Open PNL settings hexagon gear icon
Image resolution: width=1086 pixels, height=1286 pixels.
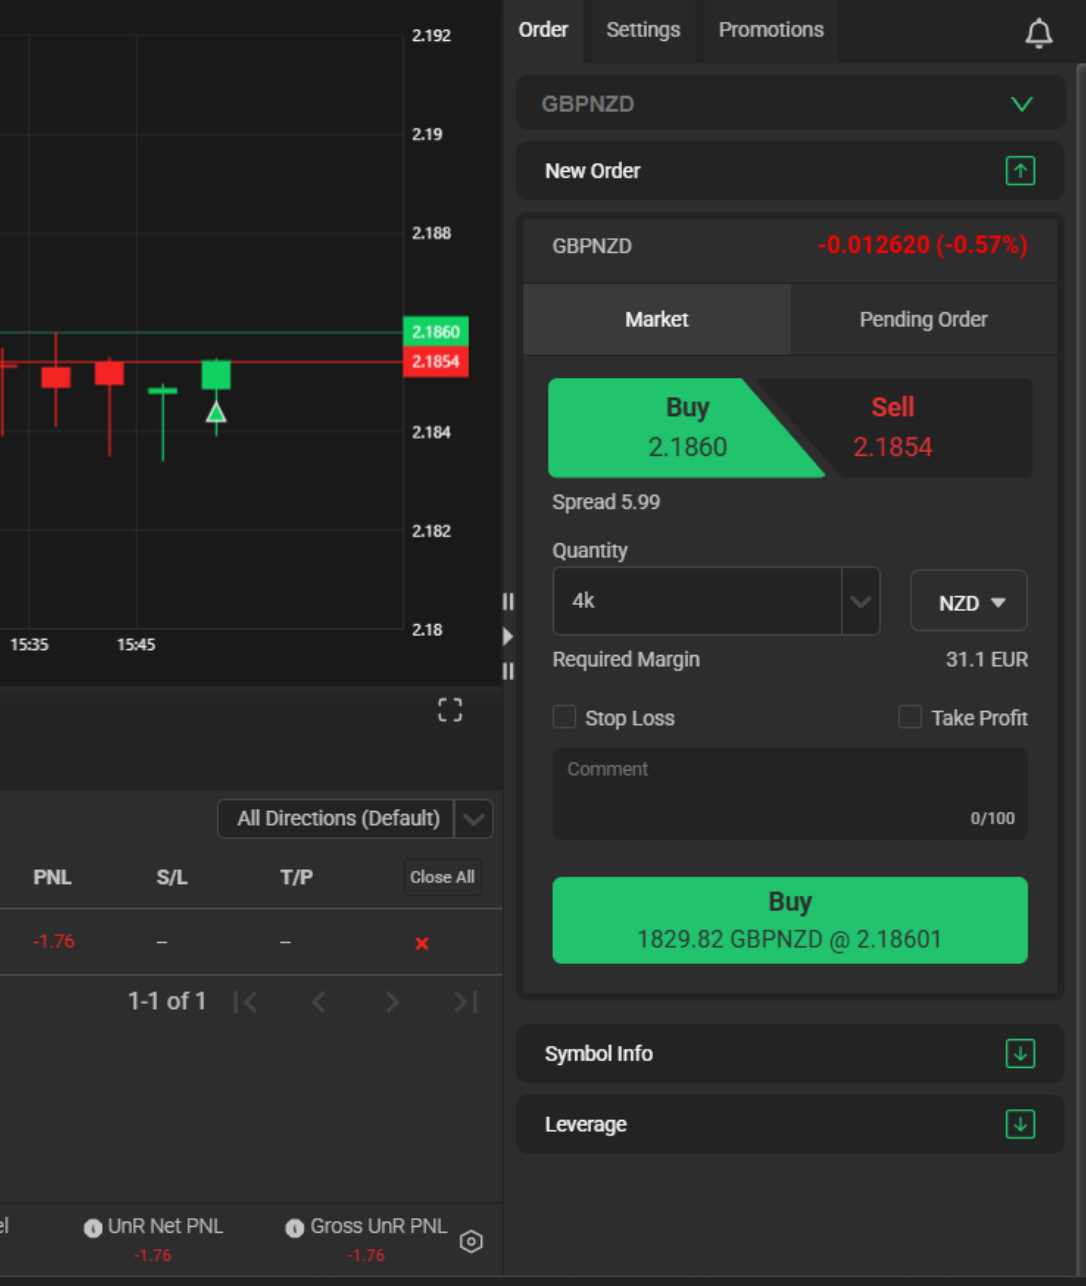pyautogui.click(x=471, y=1241)
